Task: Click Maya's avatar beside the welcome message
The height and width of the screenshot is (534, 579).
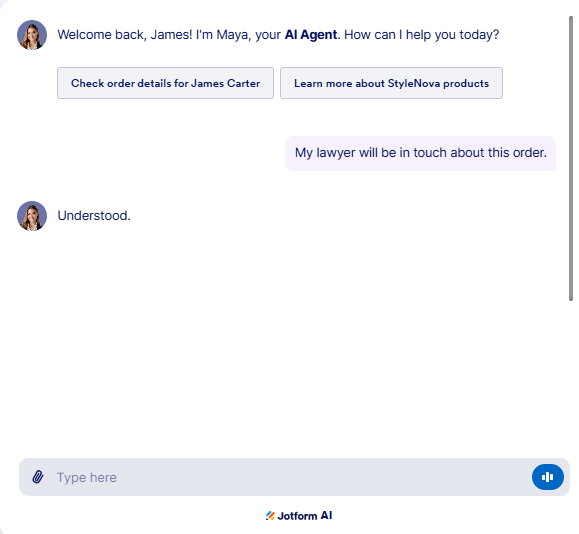Action: [32, 35]
